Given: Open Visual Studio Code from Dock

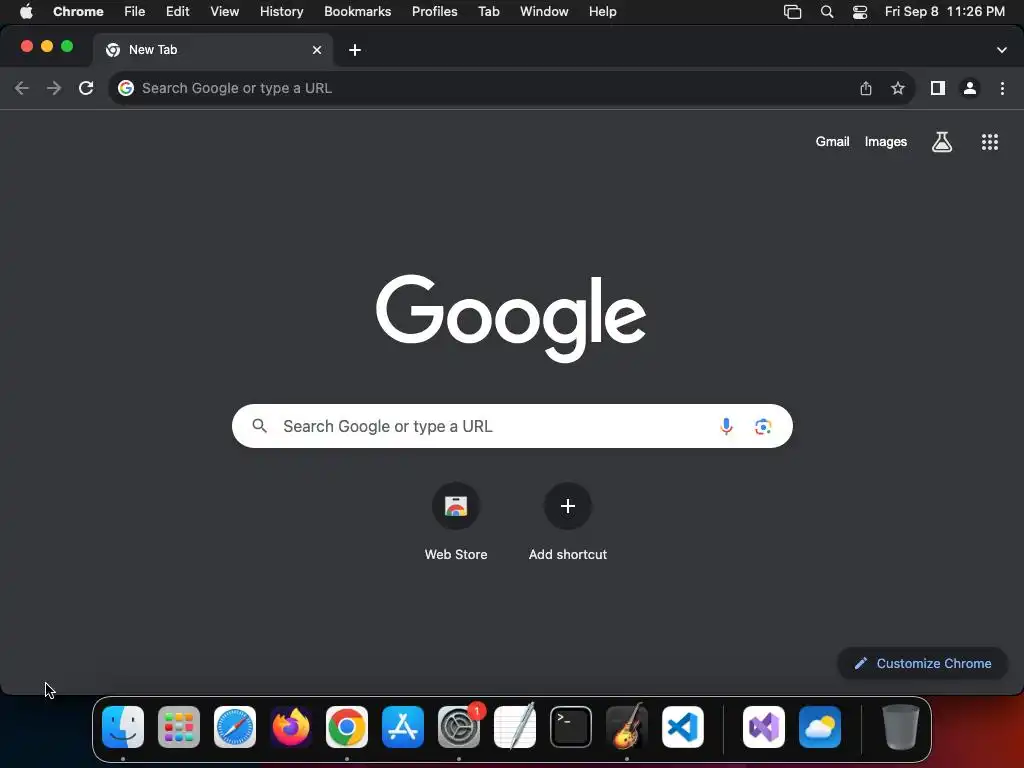Looking at the screenshot, I should [683, 727].
